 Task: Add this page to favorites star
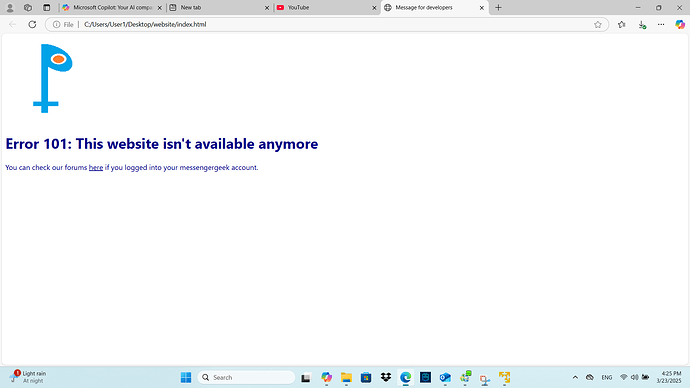[x=598, y=25]
